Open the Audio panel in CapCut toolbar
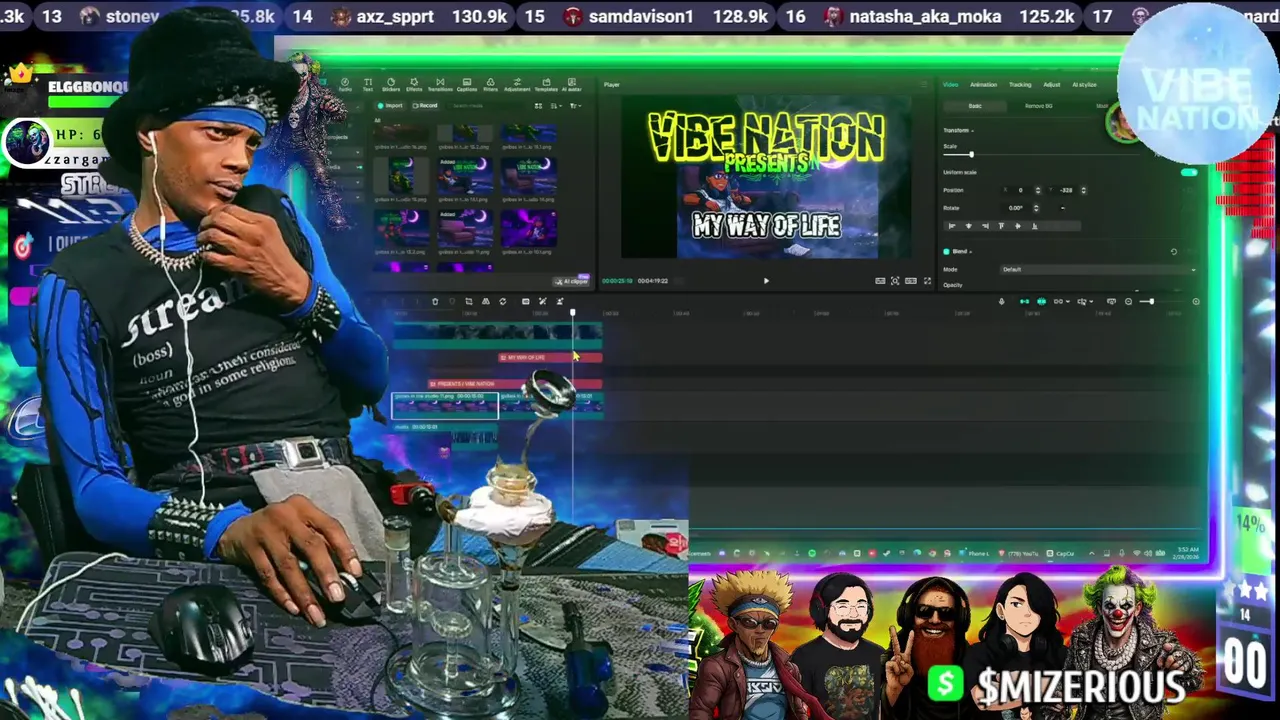This screenshot has width=1280, height=720. tap(345, 84)
